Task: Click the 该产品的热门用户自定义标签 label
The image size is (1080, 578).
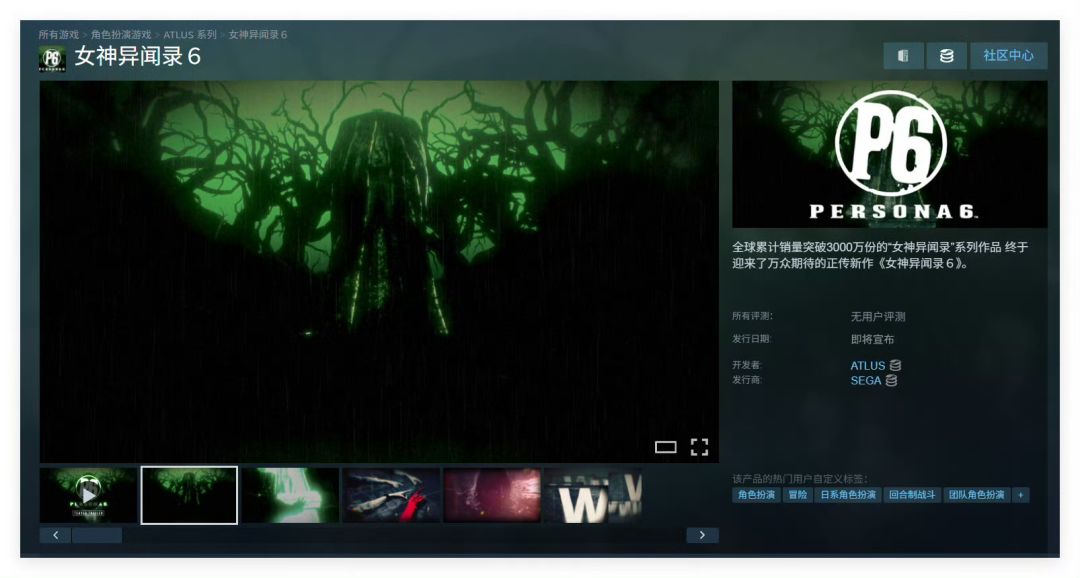Action: (x=800, y=479)
